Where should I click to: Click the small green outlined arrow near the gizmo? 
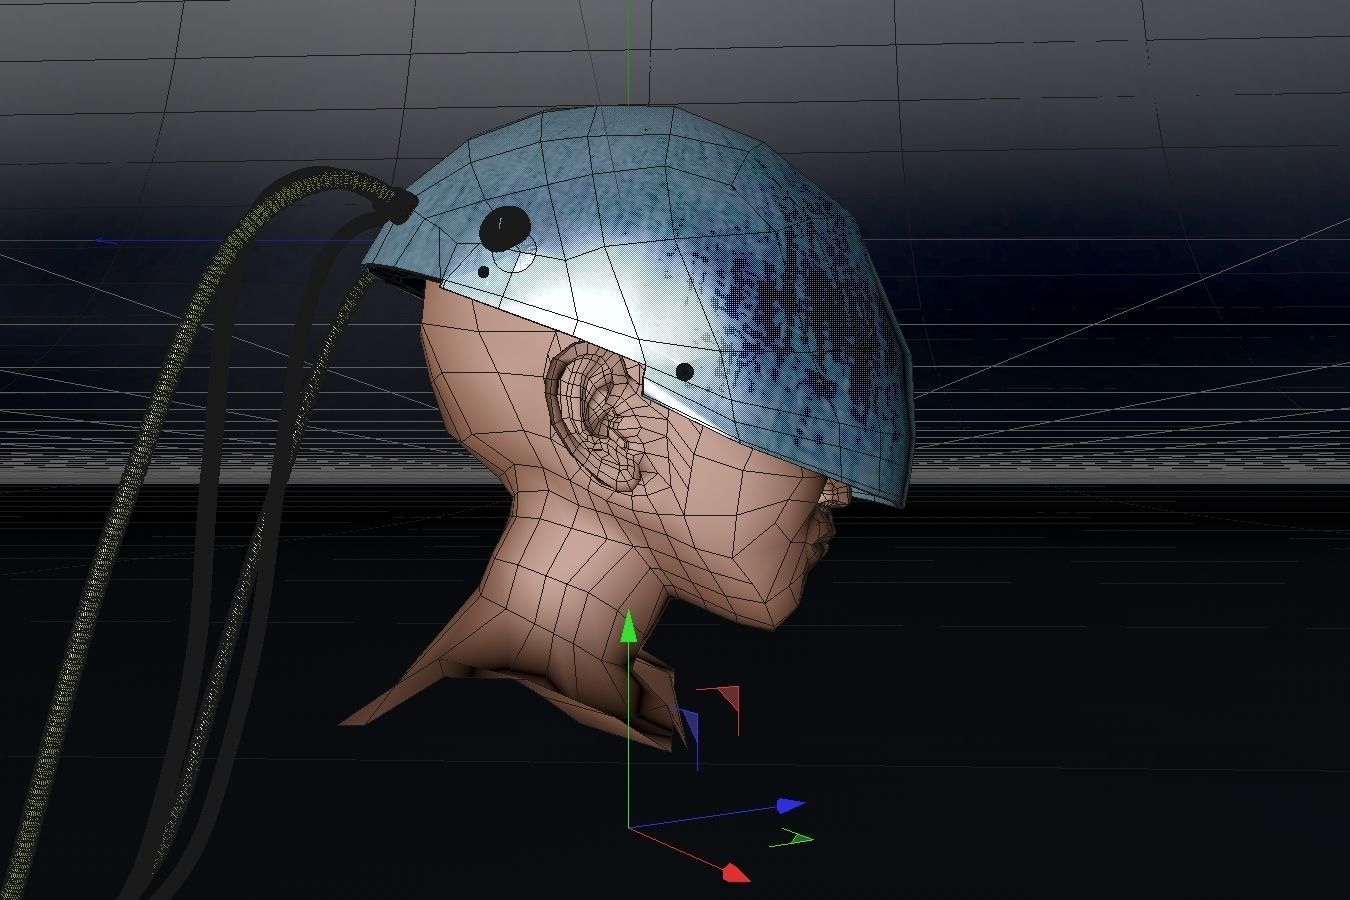792,838
